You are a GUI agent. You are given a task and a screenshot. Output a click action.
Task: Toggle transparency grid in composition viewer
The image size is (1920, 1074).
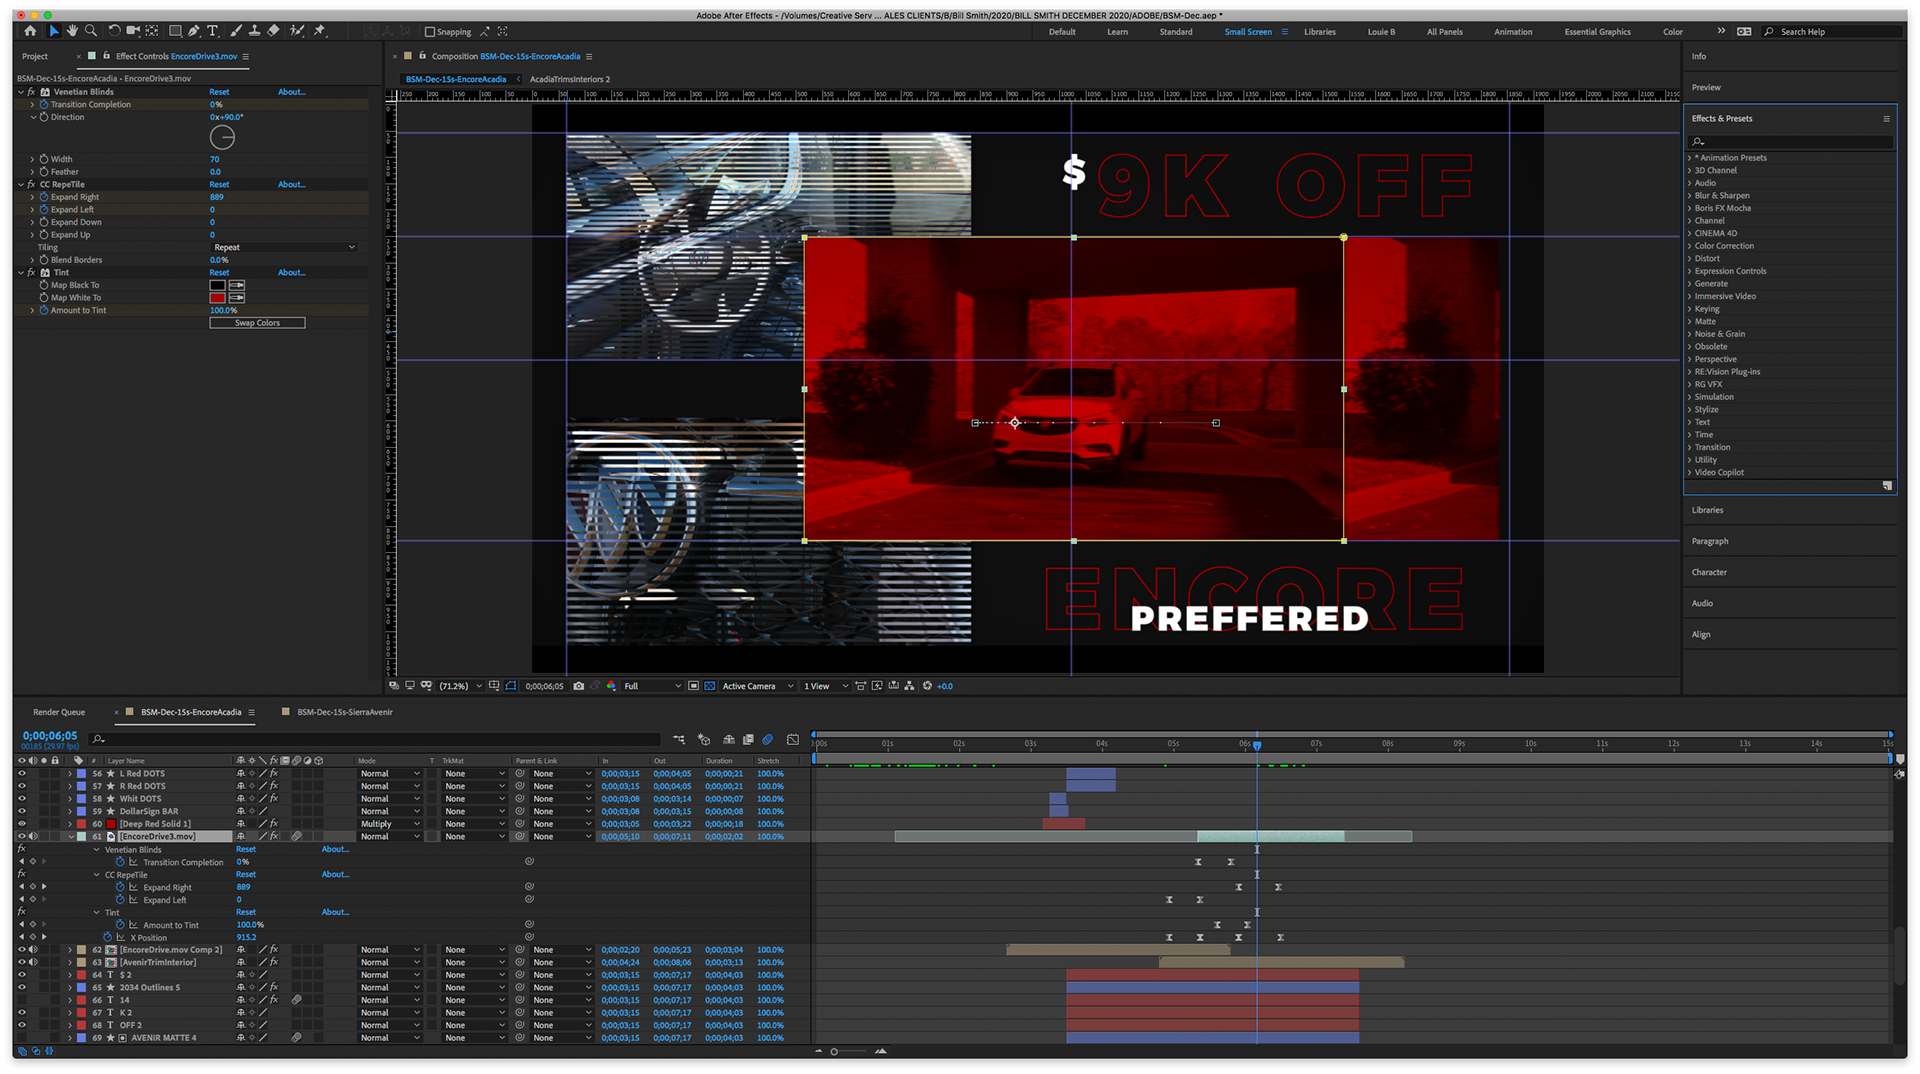(x=710, y=686)
